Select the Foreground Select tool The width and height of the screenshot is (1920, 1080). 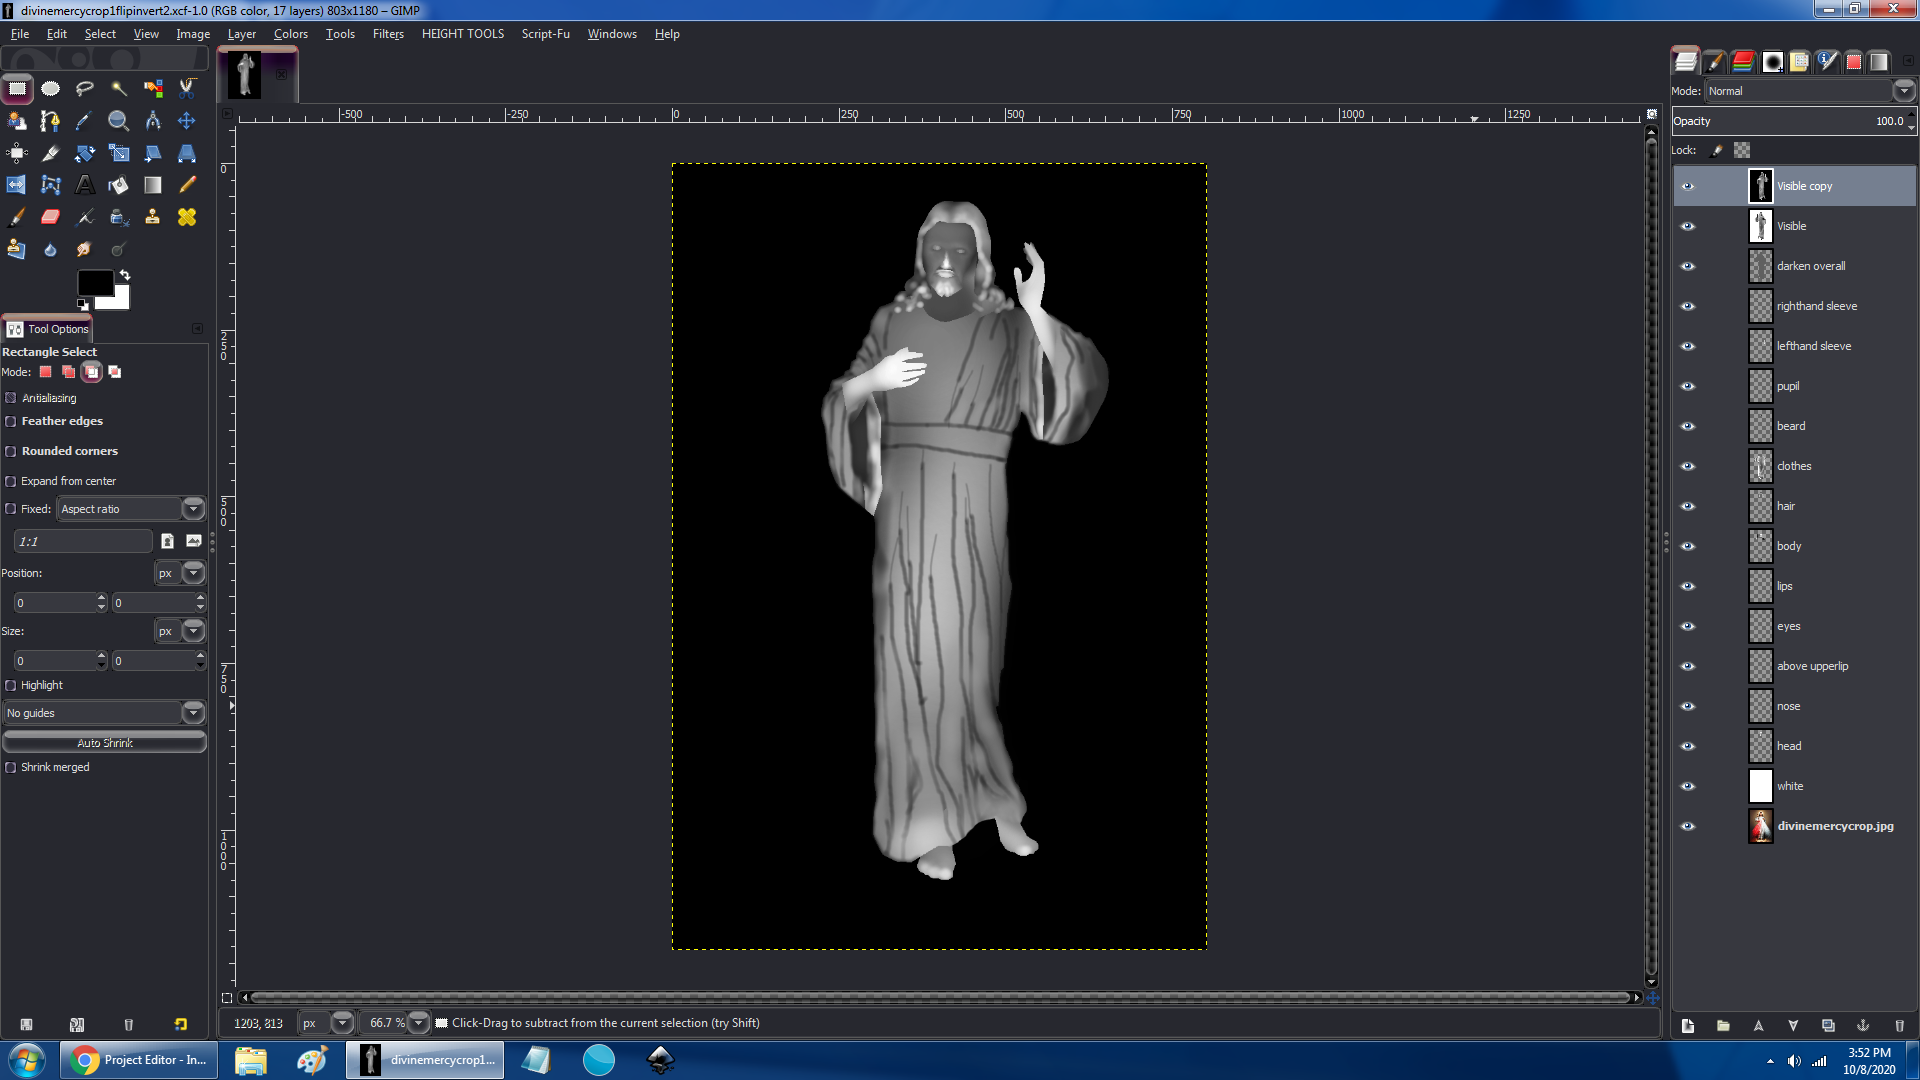(17, 121)
